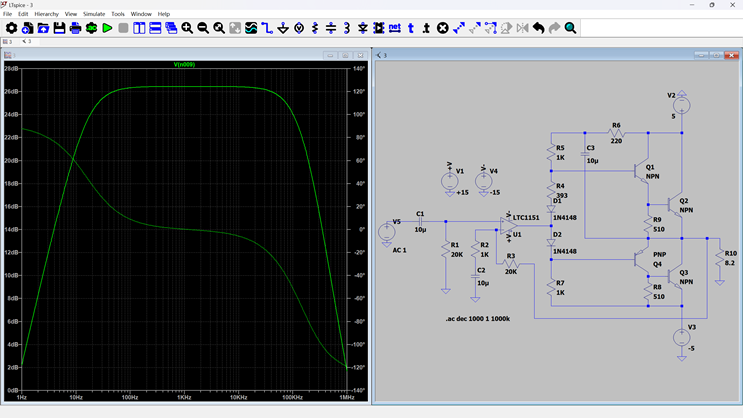This screenshot has height=418, width=743.
Task: Open the Find magnifier at toolbar end
Action: [x=570, y=28]
